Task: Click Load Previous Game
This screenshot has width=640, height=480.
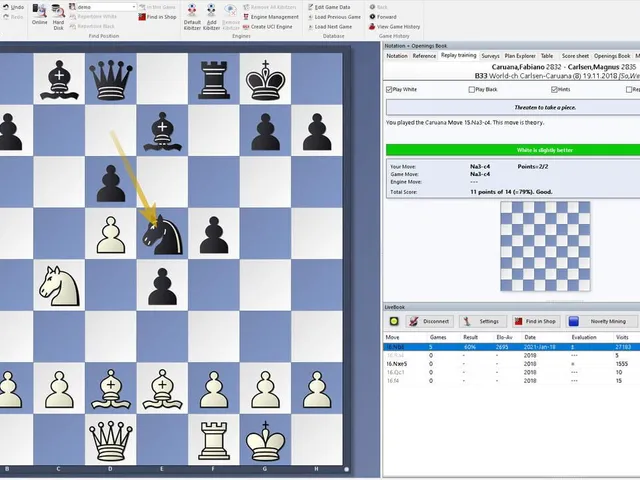Action: (334, 17)
